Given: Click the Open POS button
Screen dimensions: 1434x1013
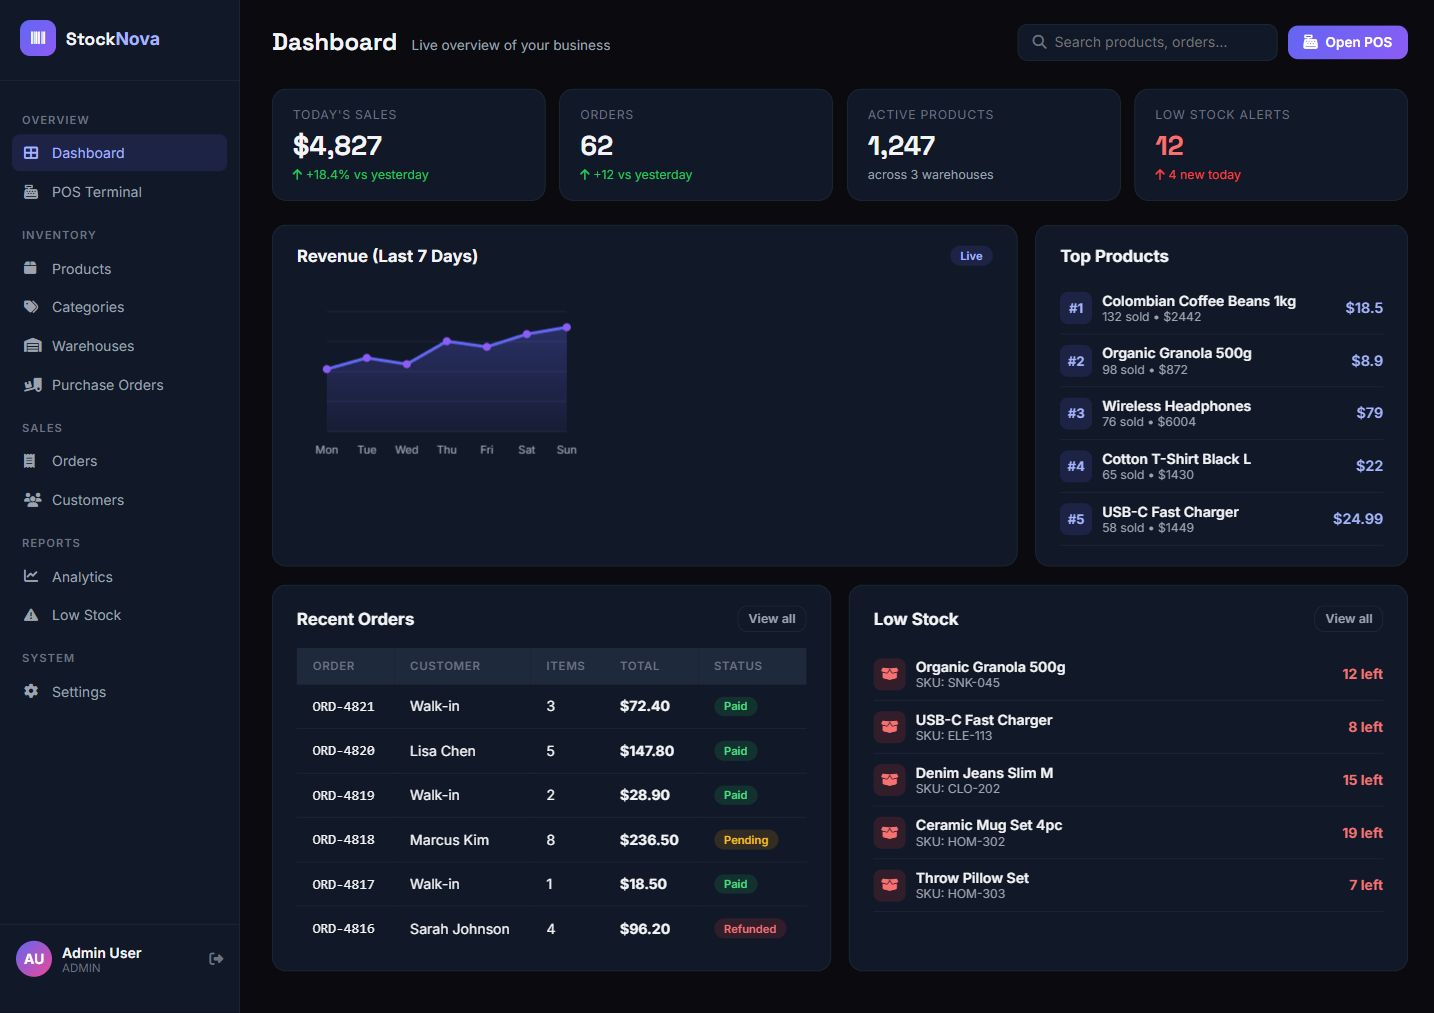Looking at the screenshot, I should 1347,42.
